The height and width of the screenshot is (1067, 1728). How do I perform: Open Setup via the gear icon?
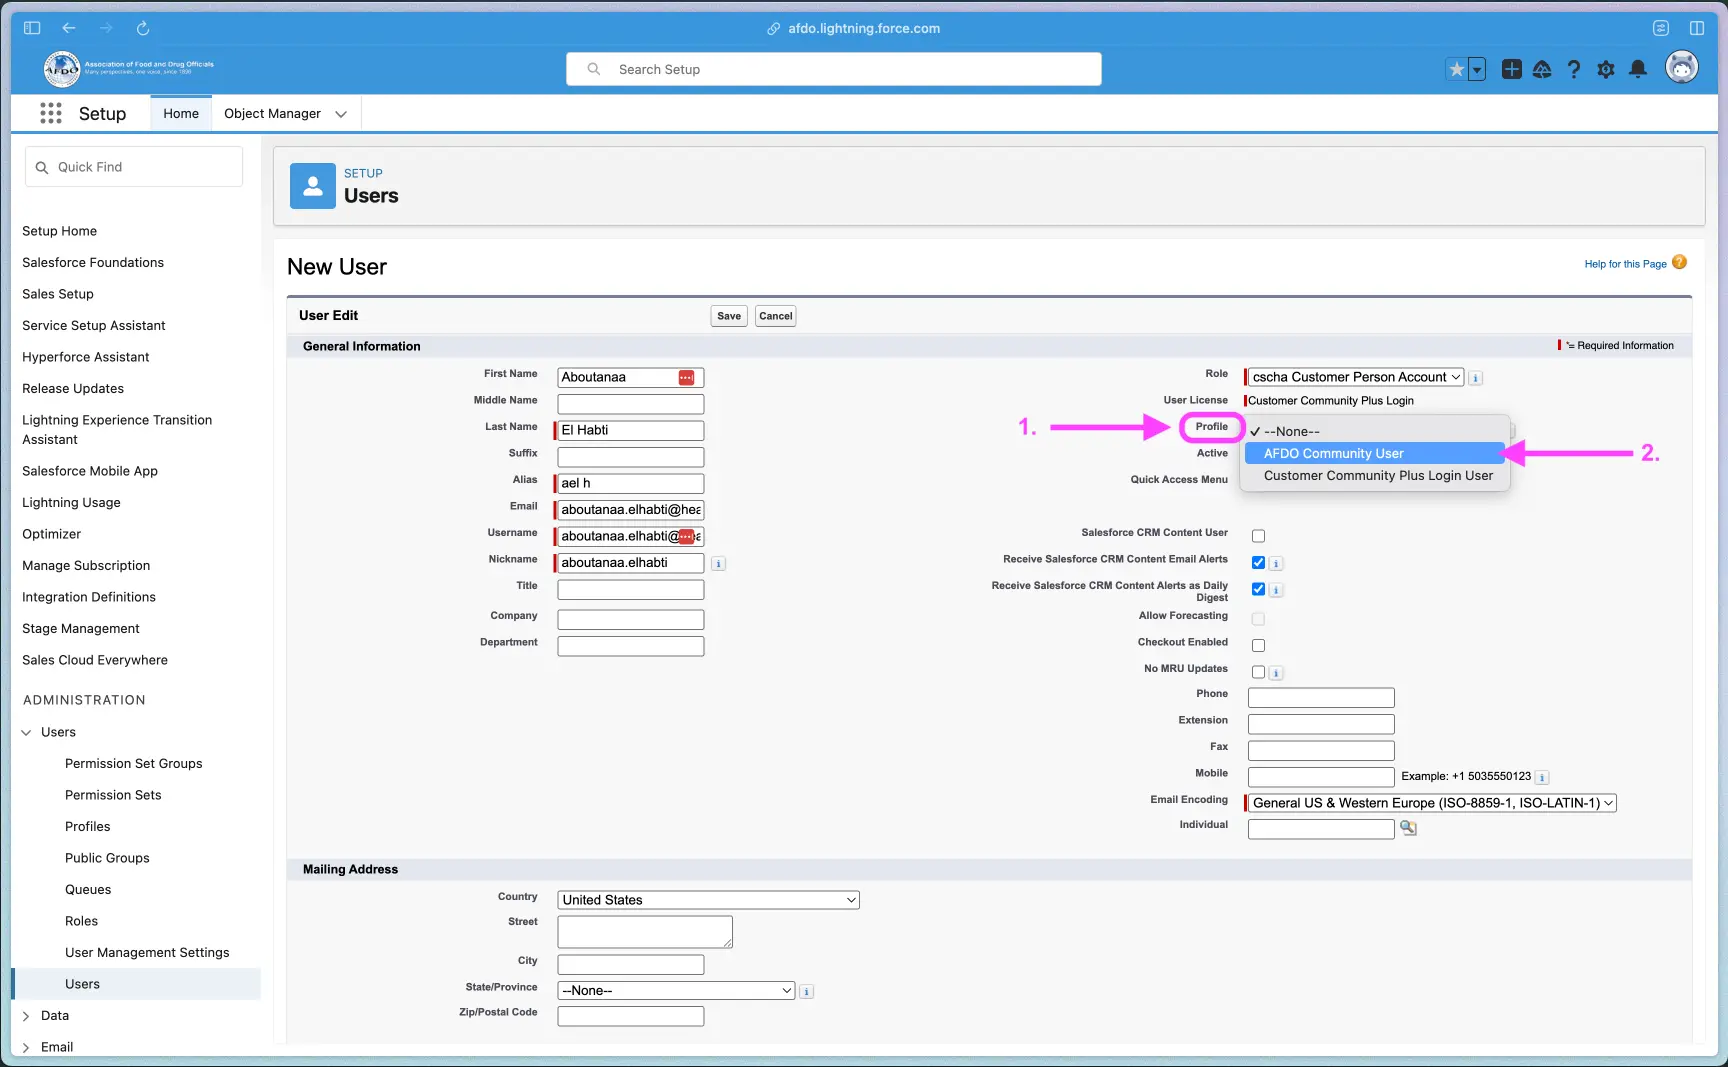[x=1606, y=68]
